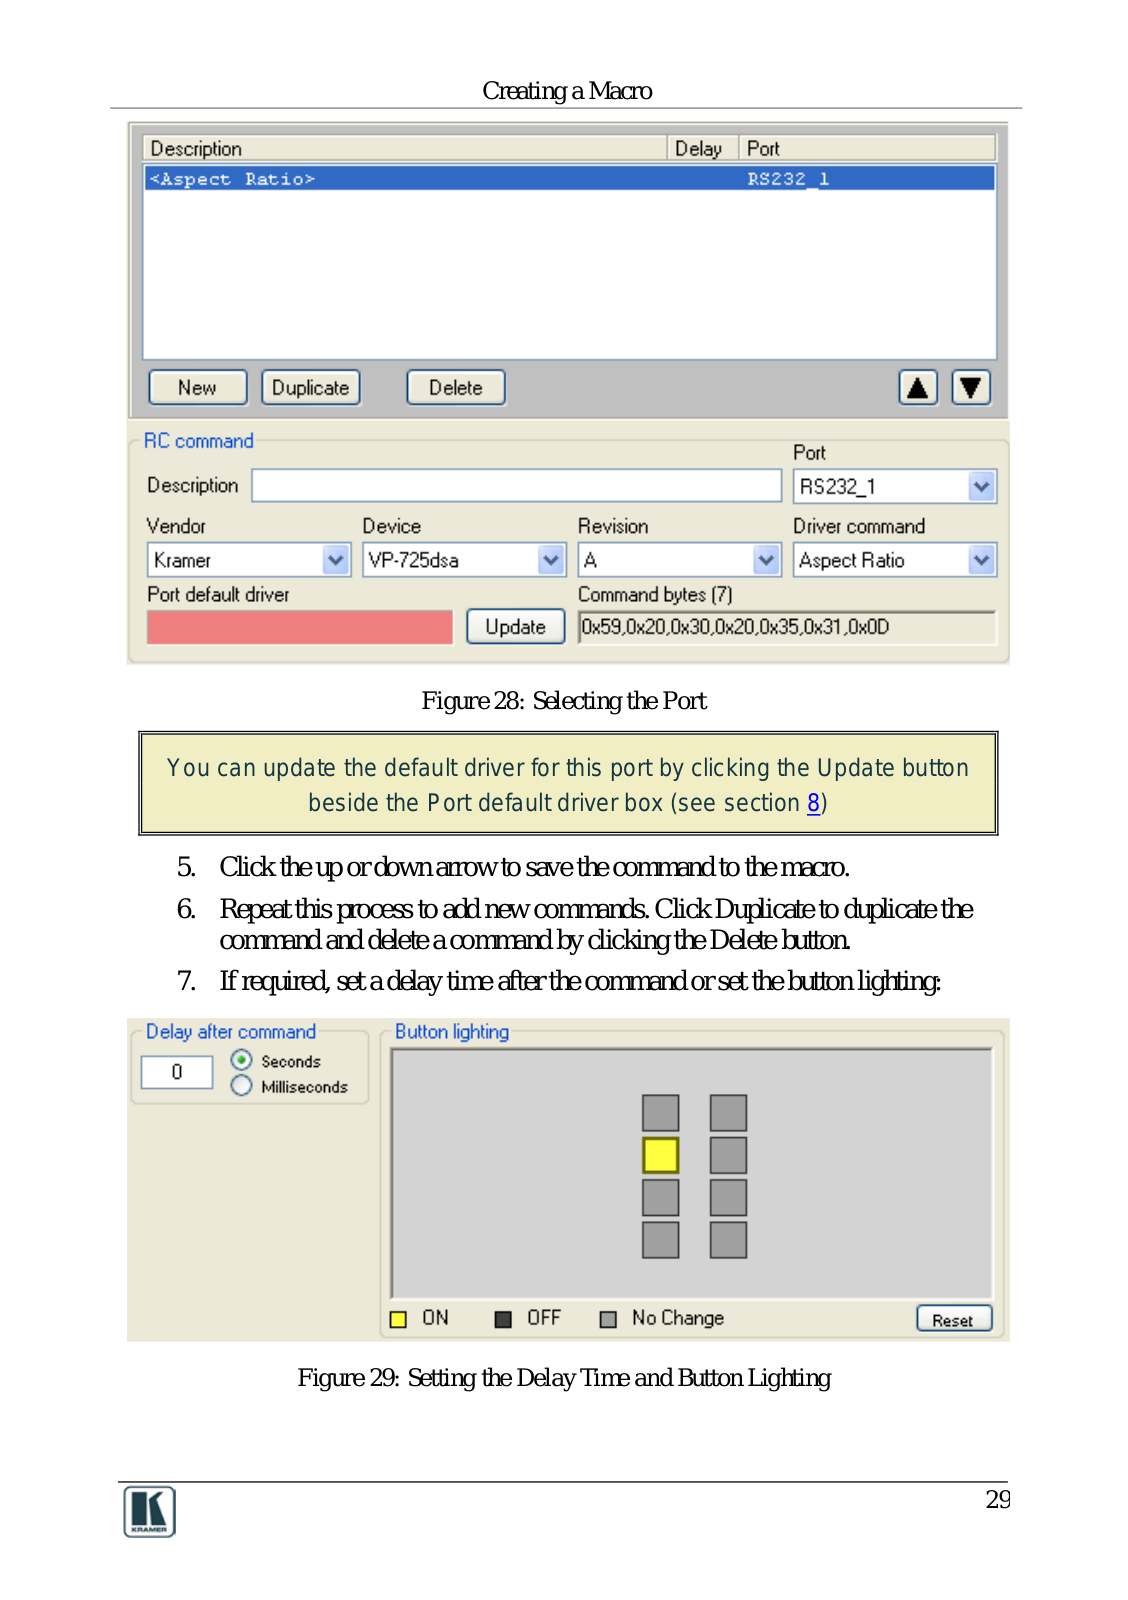Click the bottom-right gray button square
This screenshot has width=1128, height=1600.
(x=728, y=1240)
